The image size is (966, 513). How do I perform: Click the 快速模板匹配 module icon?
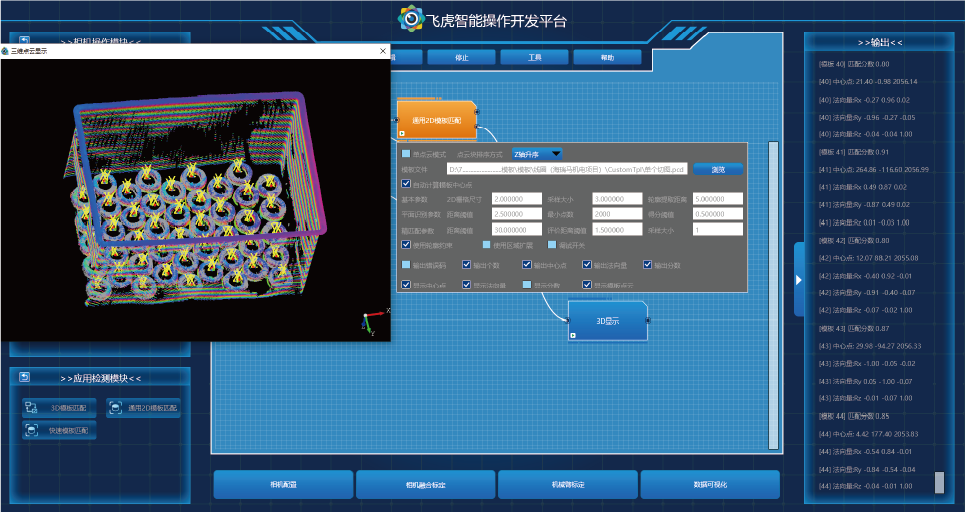pyautogui.click(x=31, y=431)
